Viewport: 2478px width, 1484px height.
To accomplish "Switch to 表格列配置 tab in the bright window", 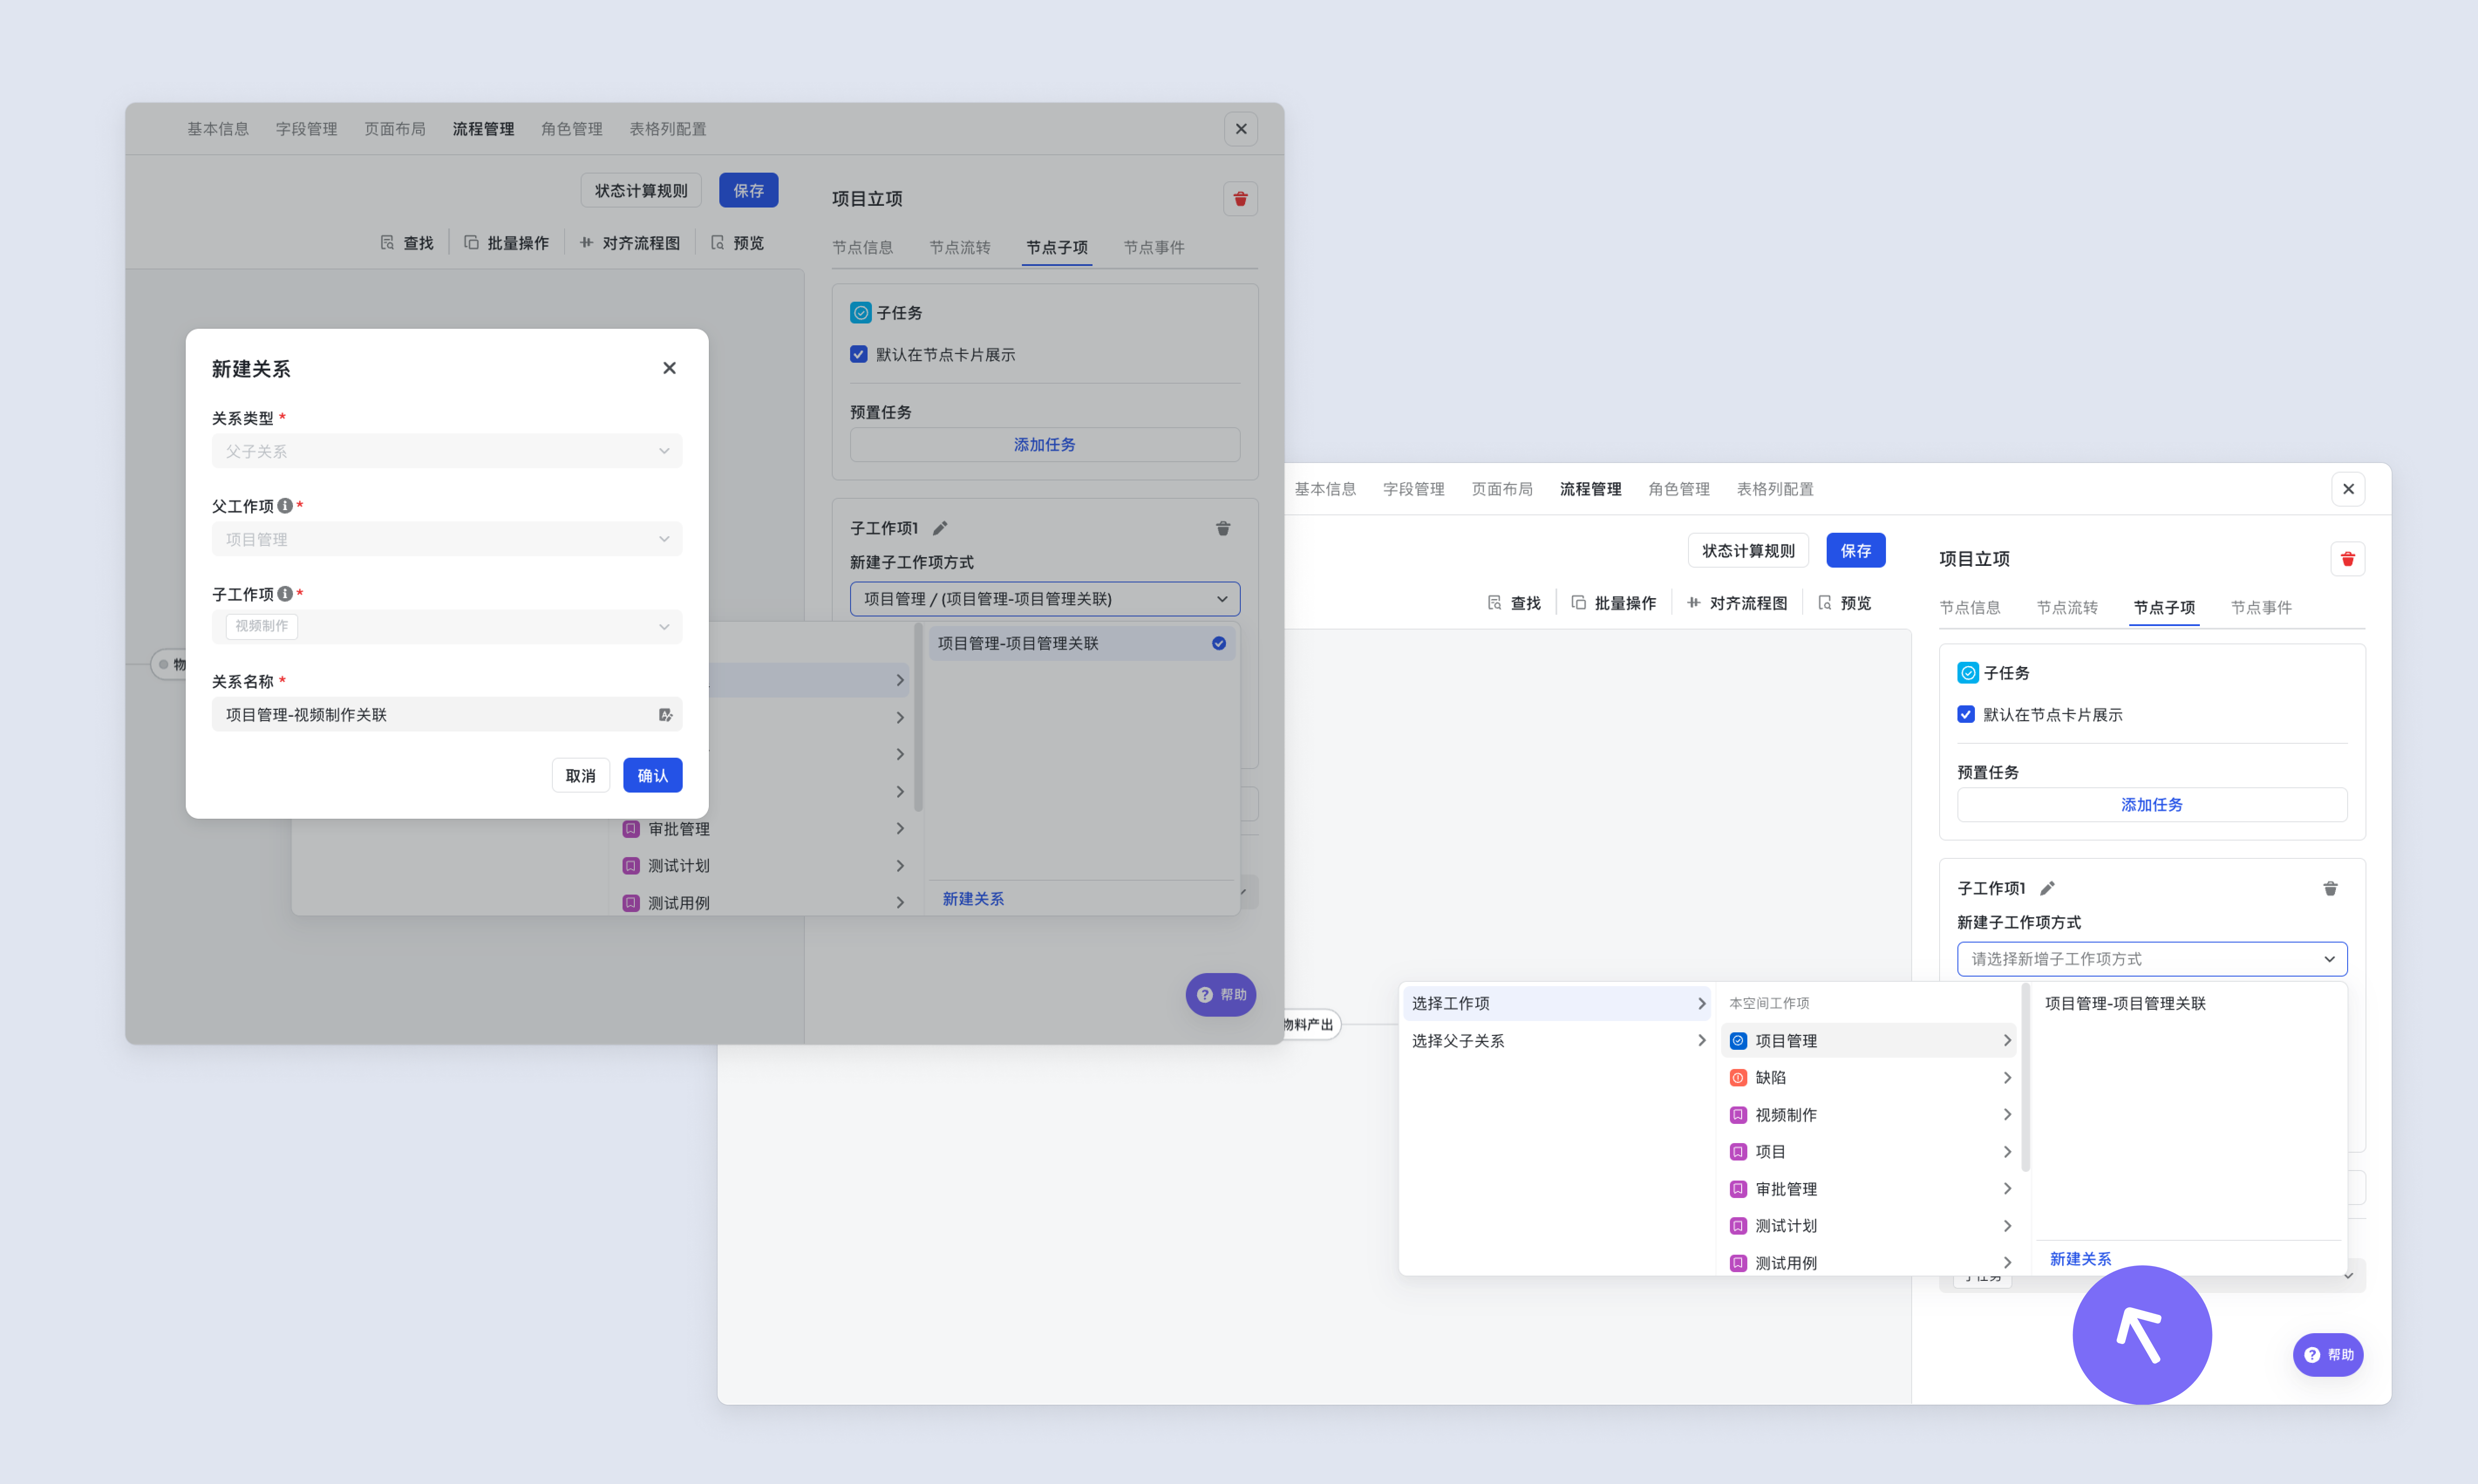I will point(1775,489).
